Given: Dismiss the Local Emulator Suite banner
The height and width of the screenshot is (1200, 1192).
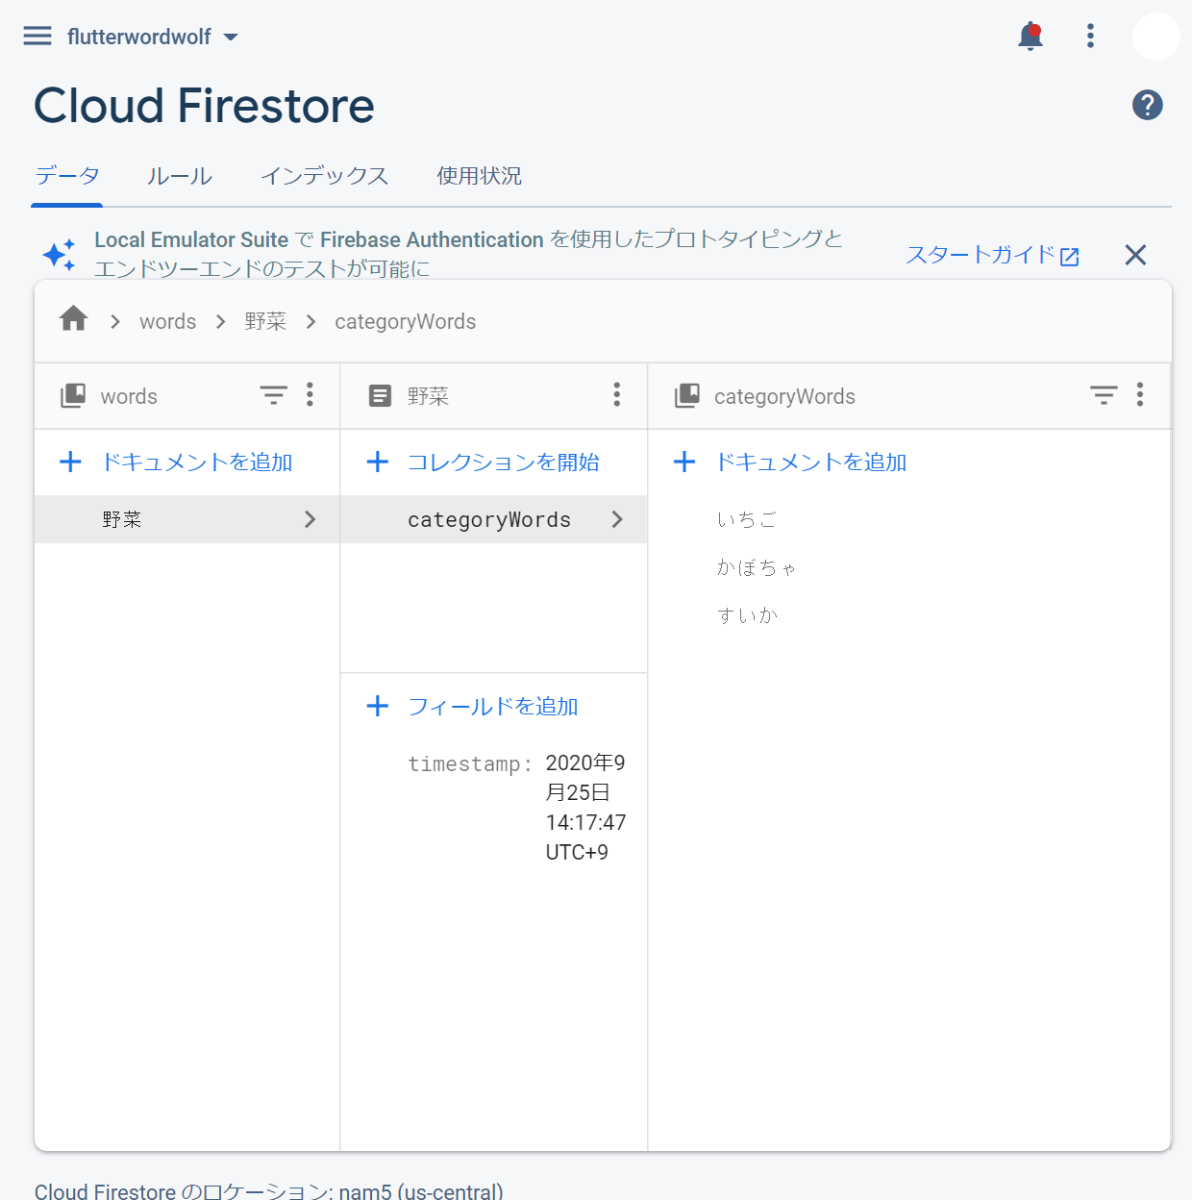Looking at the screenshot, I should (x=1135, y=255).
